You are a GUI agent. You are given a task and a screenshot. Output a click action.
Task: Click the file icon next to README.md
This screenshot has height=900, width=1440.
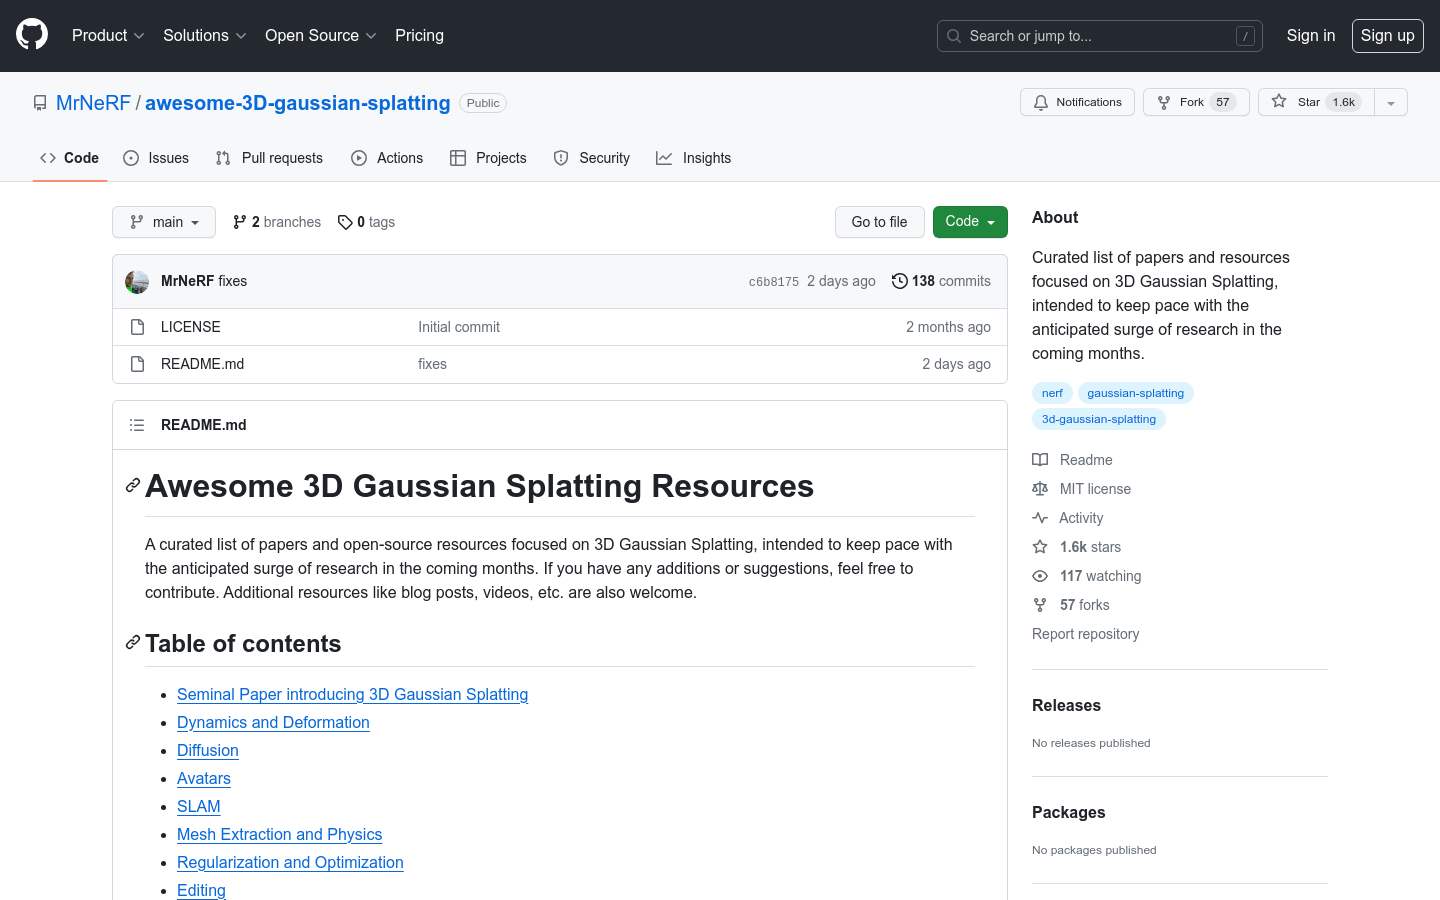point(136,364)
